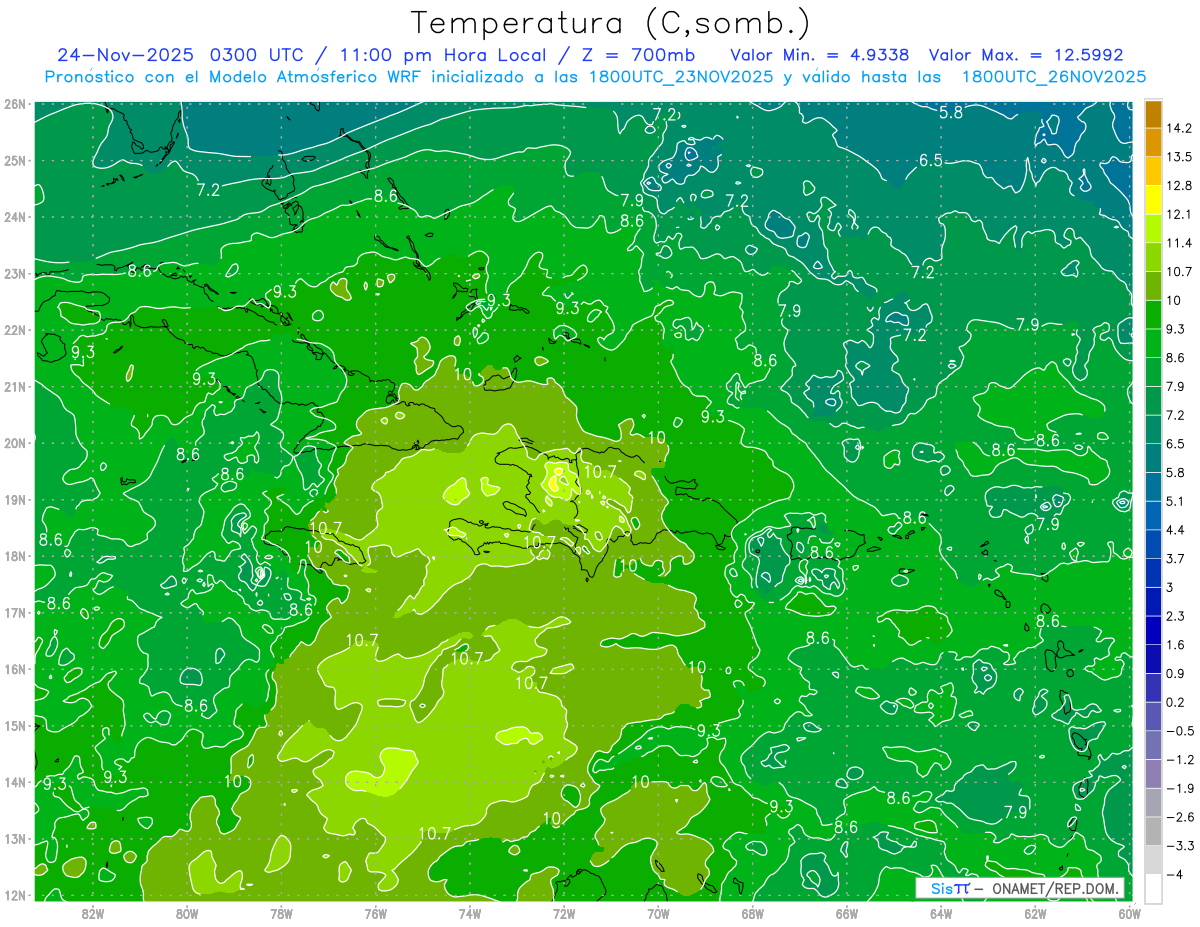Click the 24N latitude axis label
Viewport: 1200px width, 927px height.
point(14,216)
